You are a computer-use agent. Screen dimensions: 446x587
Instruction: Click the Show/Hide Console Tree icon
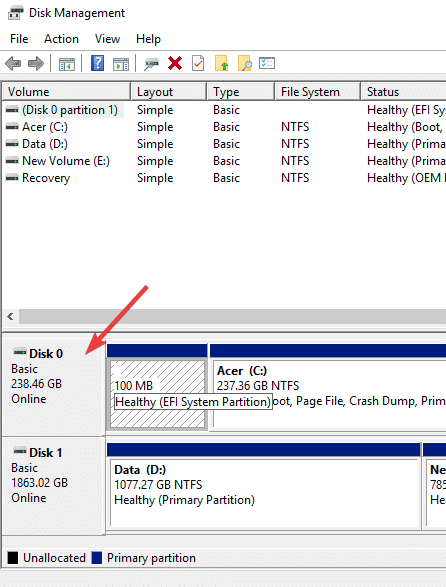[67, 64]
